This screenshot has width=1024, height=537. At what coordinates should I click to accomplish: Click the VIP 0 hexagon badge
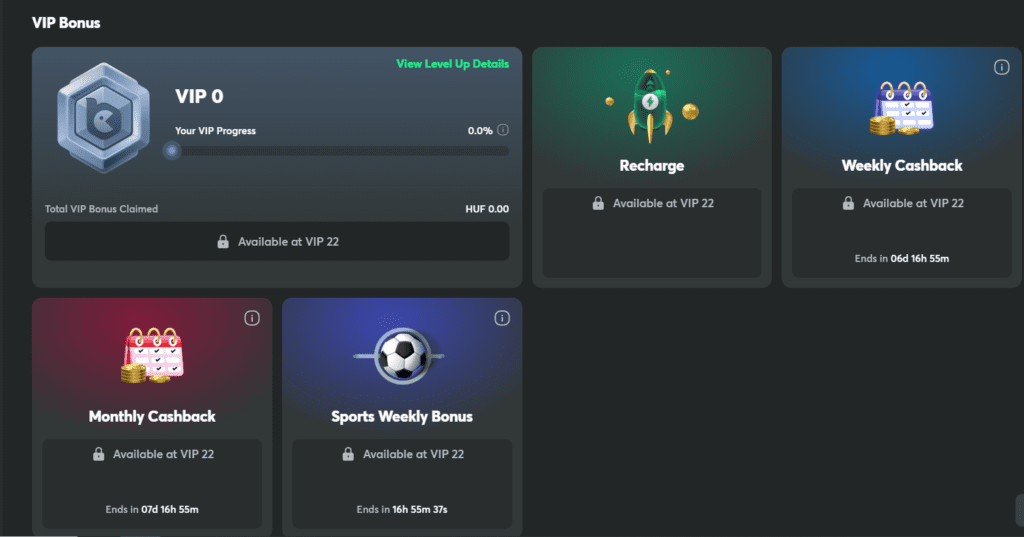tap(103, 118)
